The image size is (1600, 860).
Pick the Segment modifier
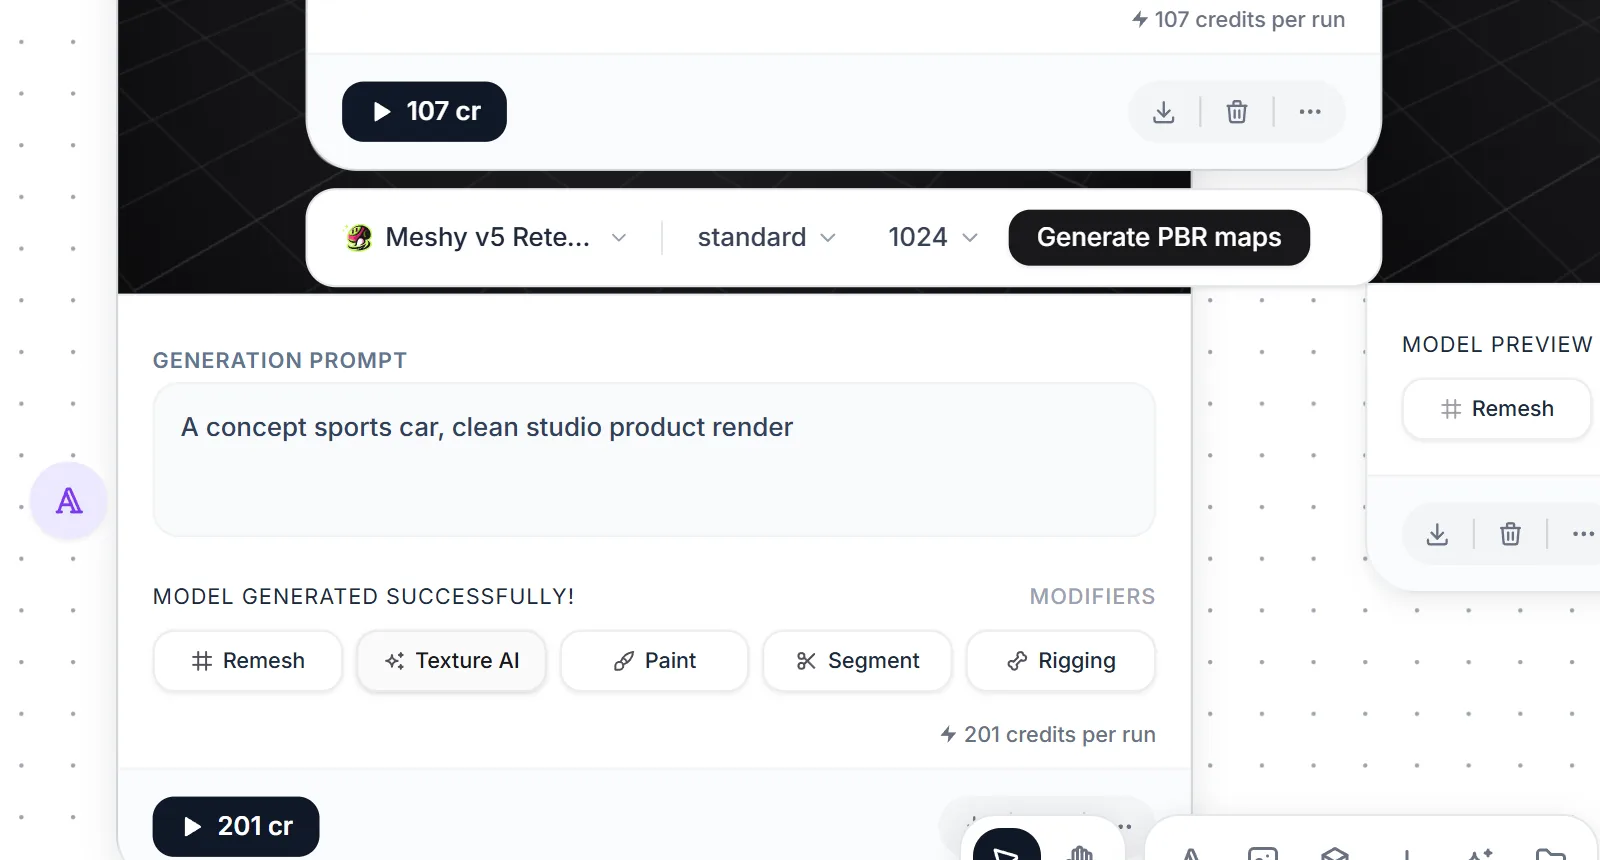point(857,661)
